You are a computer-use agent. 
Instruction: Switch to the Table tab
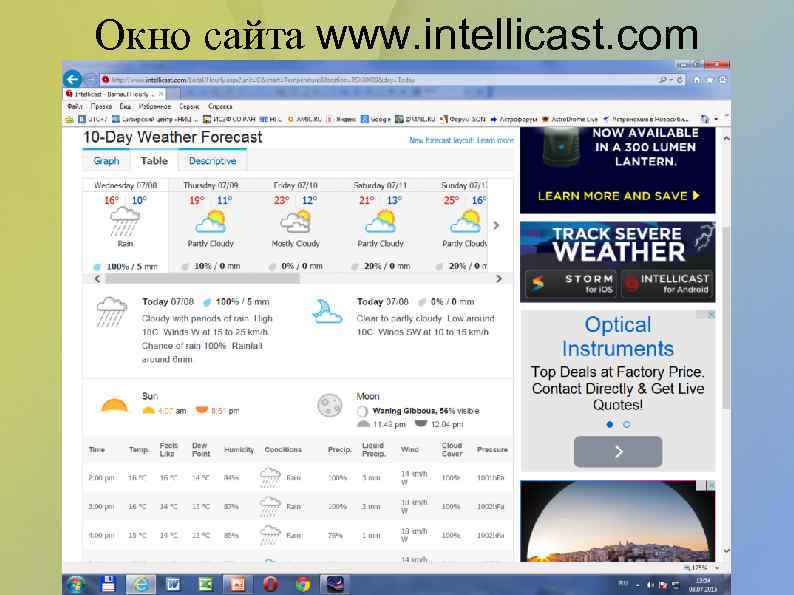click(x=154, y=161)
